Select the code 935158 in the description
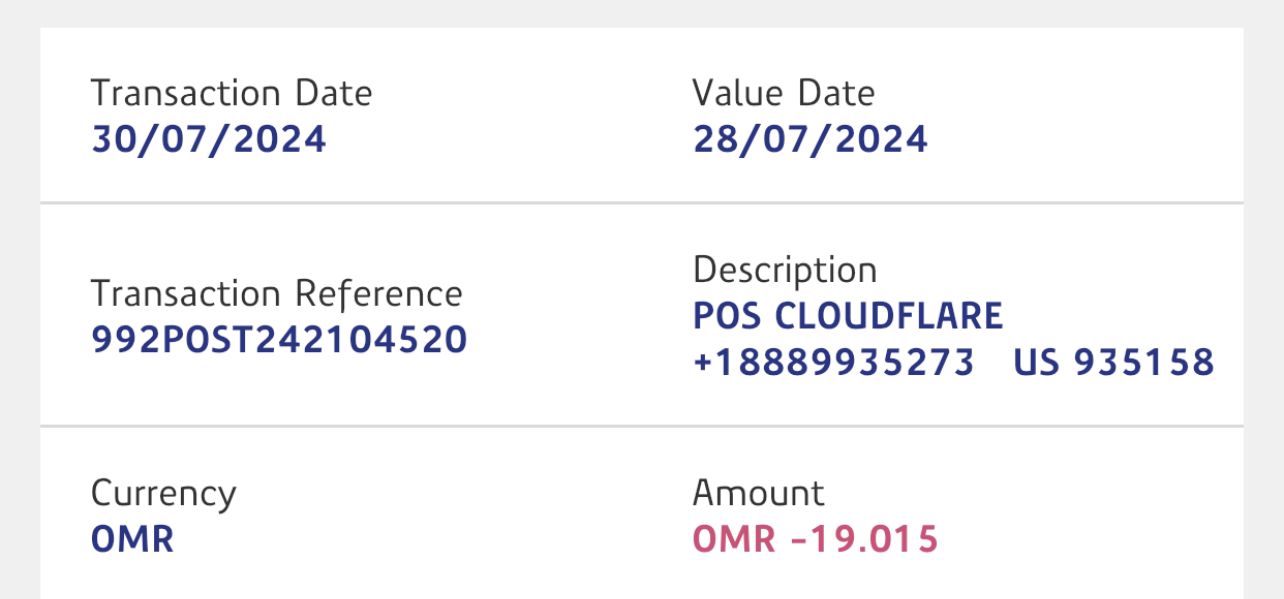The height and width of the screenshot is (599, 1284). [x=1144, y=362]
